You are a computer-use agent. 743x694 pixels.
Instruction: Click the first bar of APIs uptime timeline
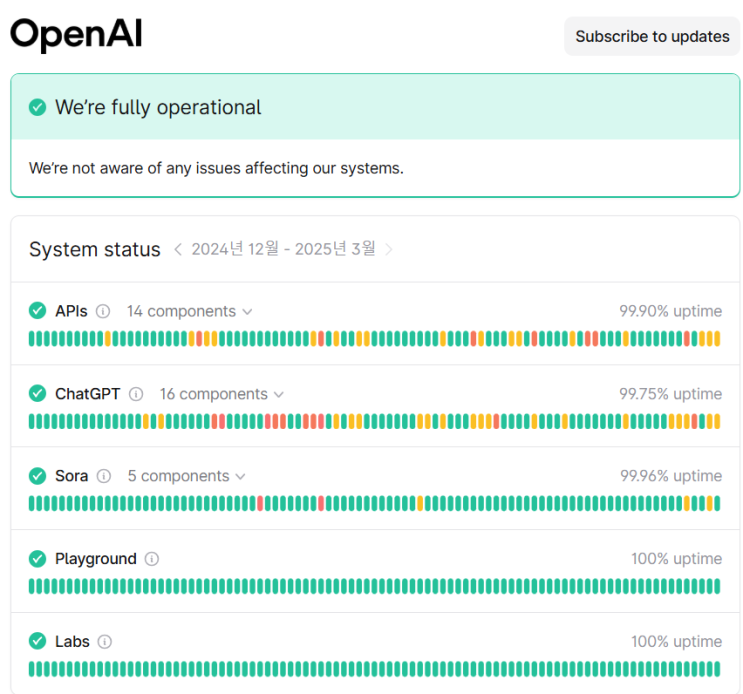[x=32, y=339]
